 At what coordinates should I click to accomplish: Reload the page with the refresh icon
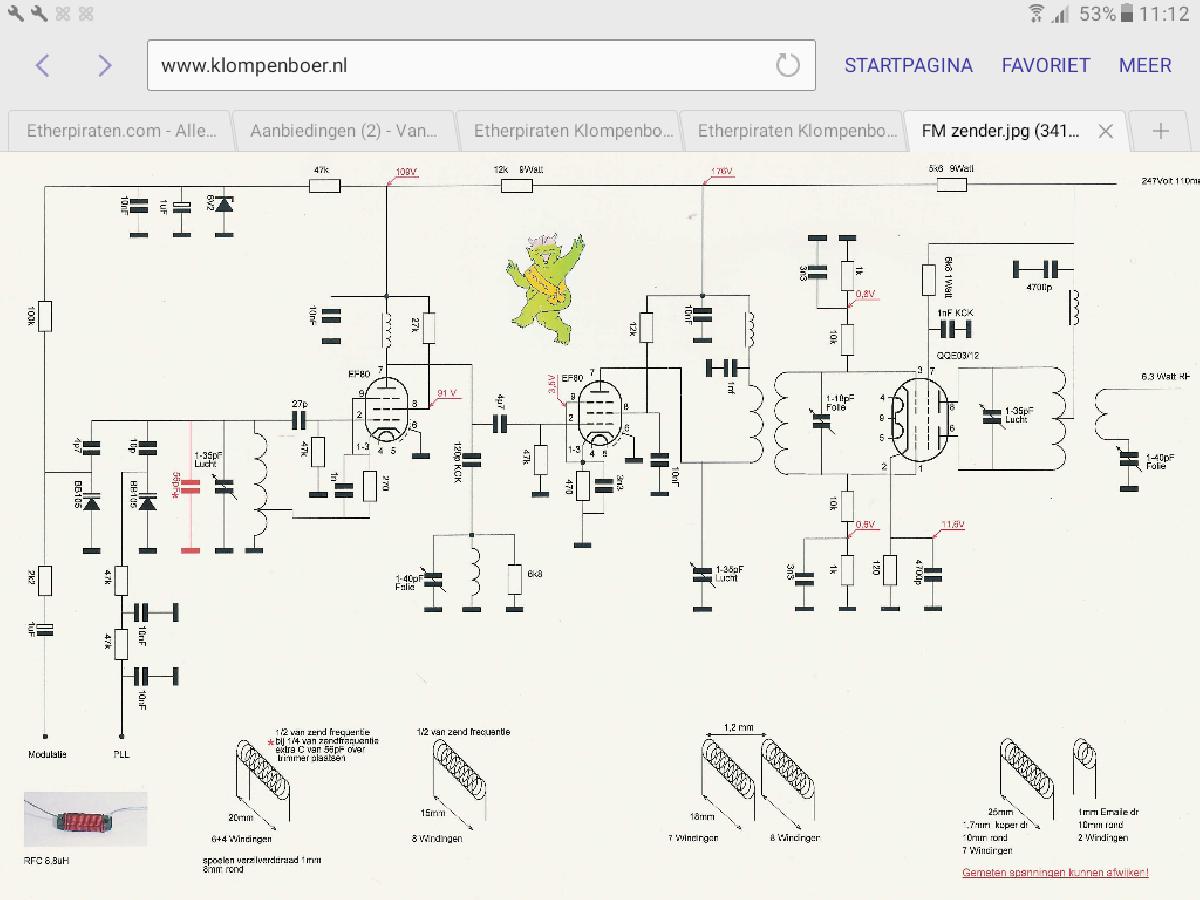(x=788, y=66)
